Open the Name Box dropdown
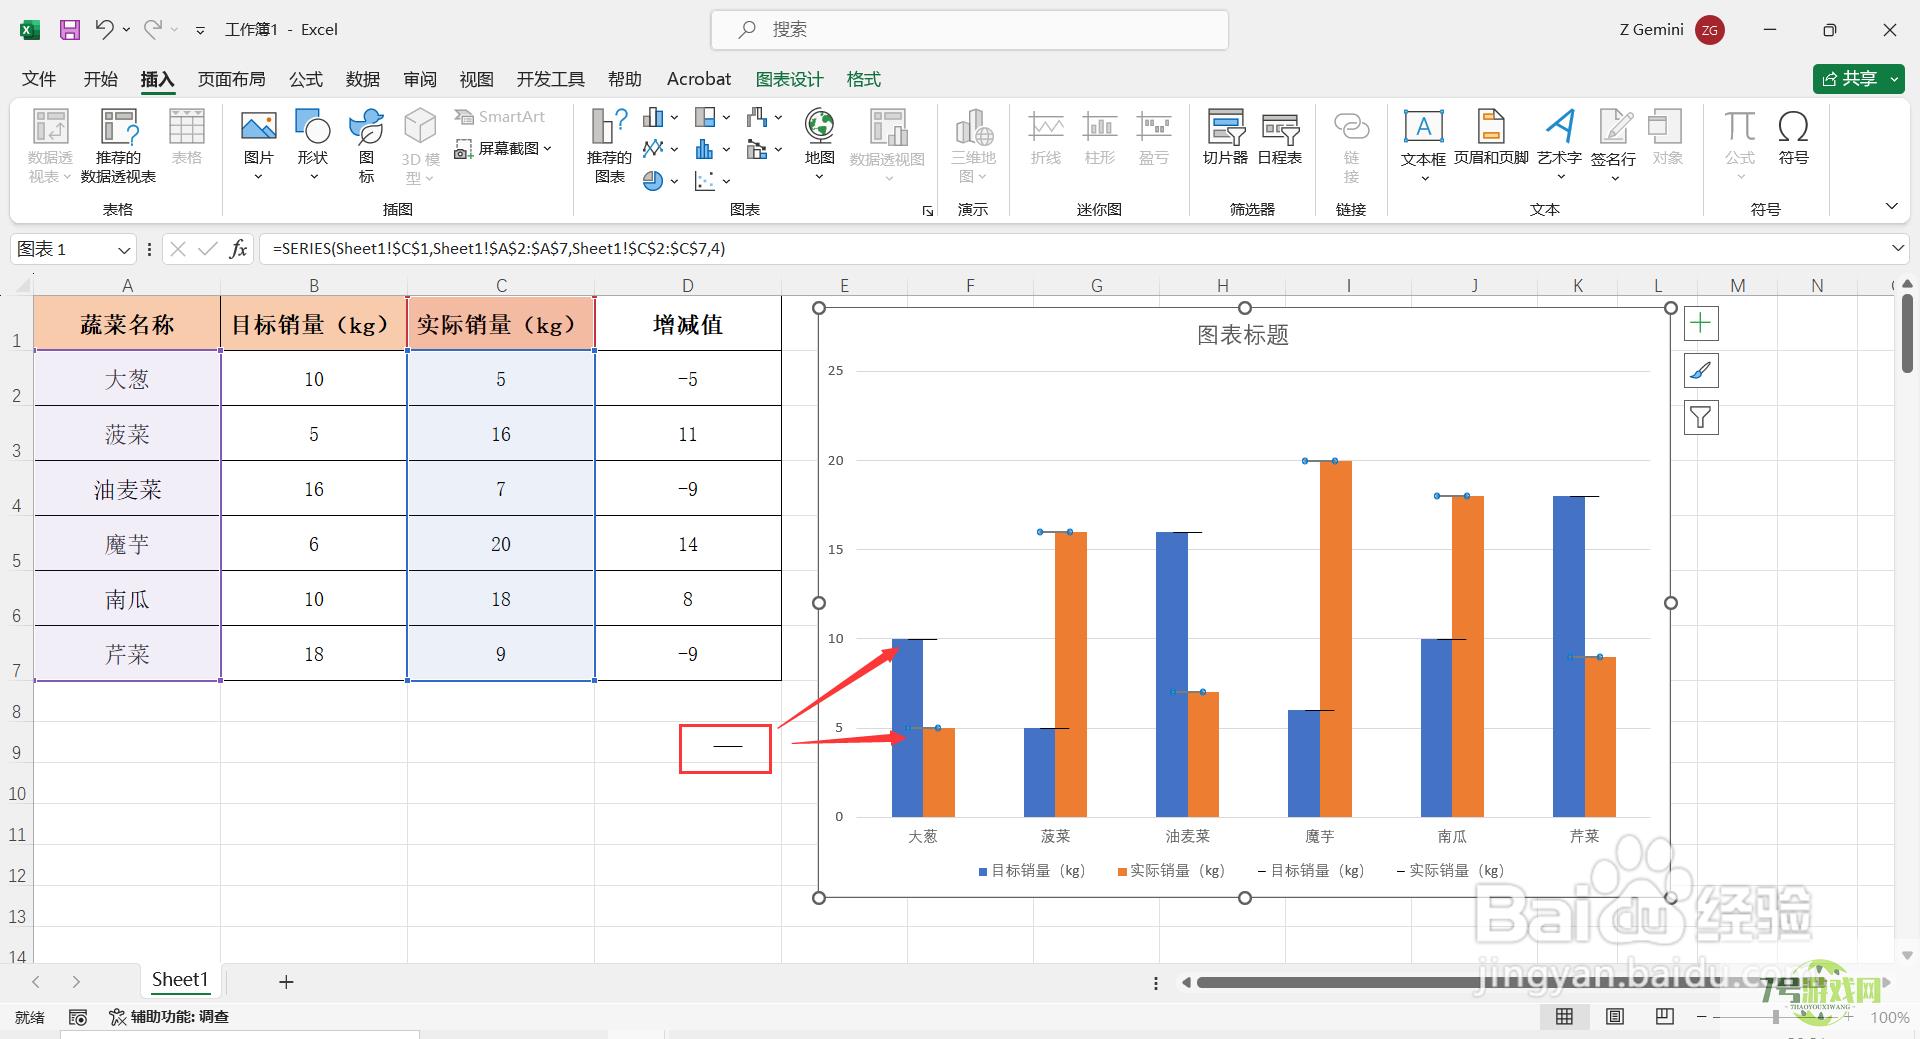 (x=124, y=249)
